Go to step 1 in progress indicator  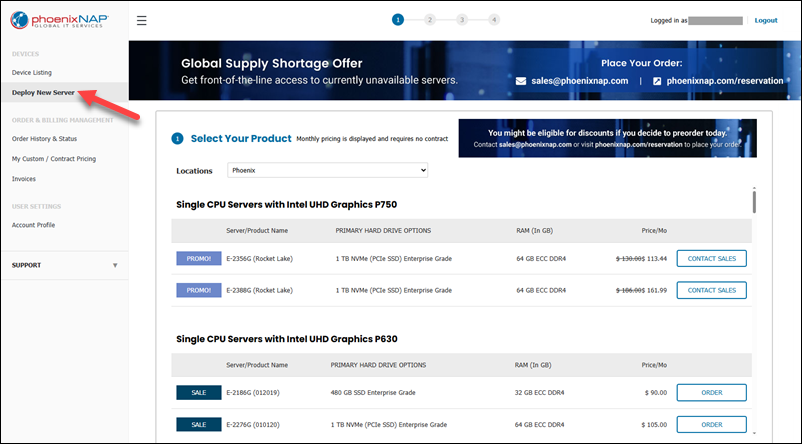(398, 20)
